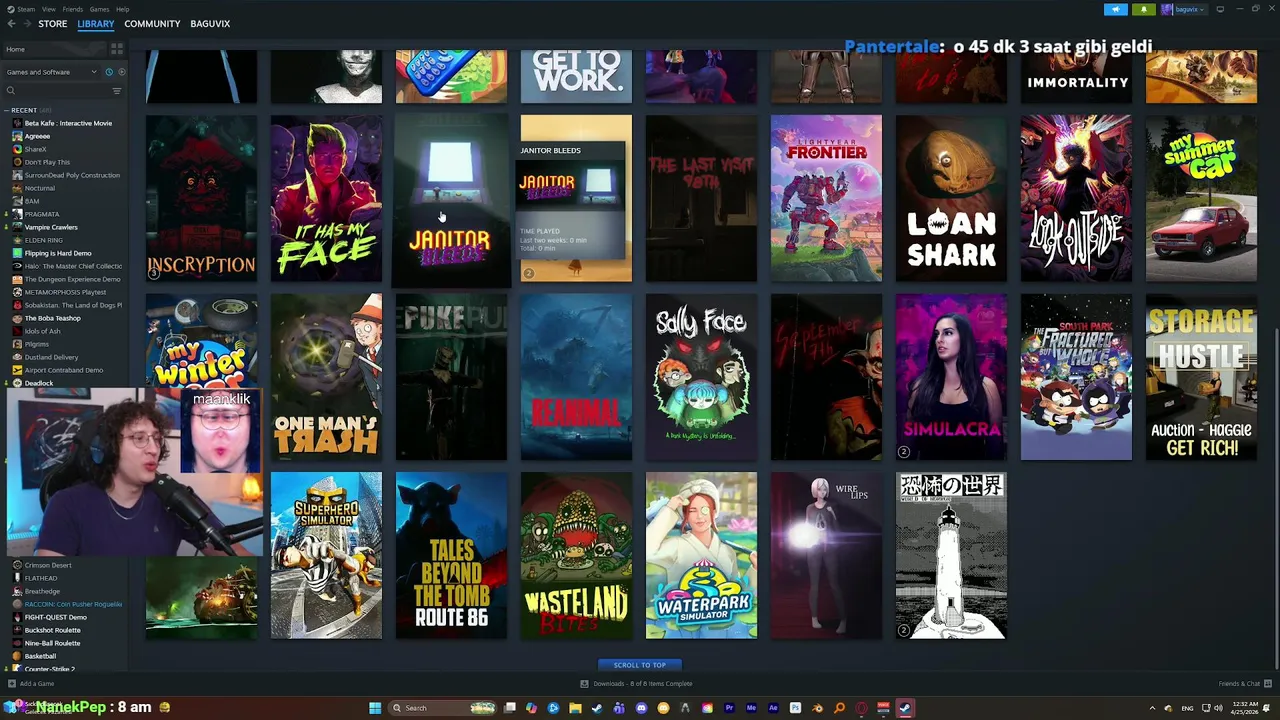Select Dustland Delivery in list

pyautogui.click(x=51, y=357)
